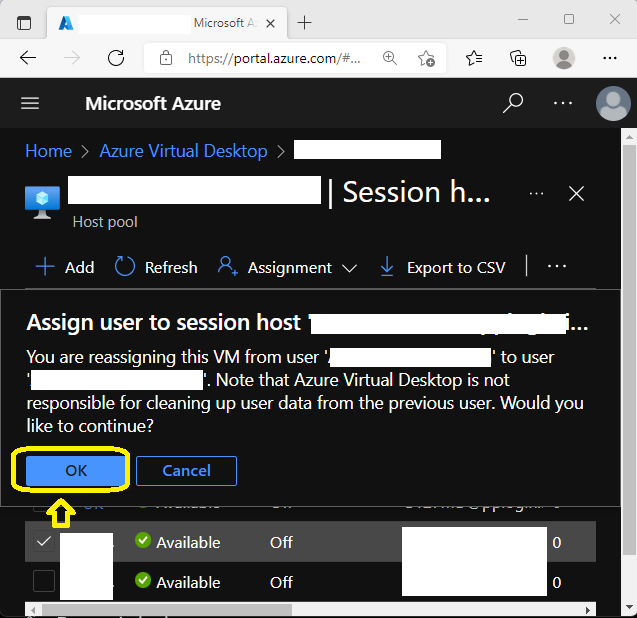Add this page to favorites
This screenshot has height=618, width=637.
tap(426, 59)
